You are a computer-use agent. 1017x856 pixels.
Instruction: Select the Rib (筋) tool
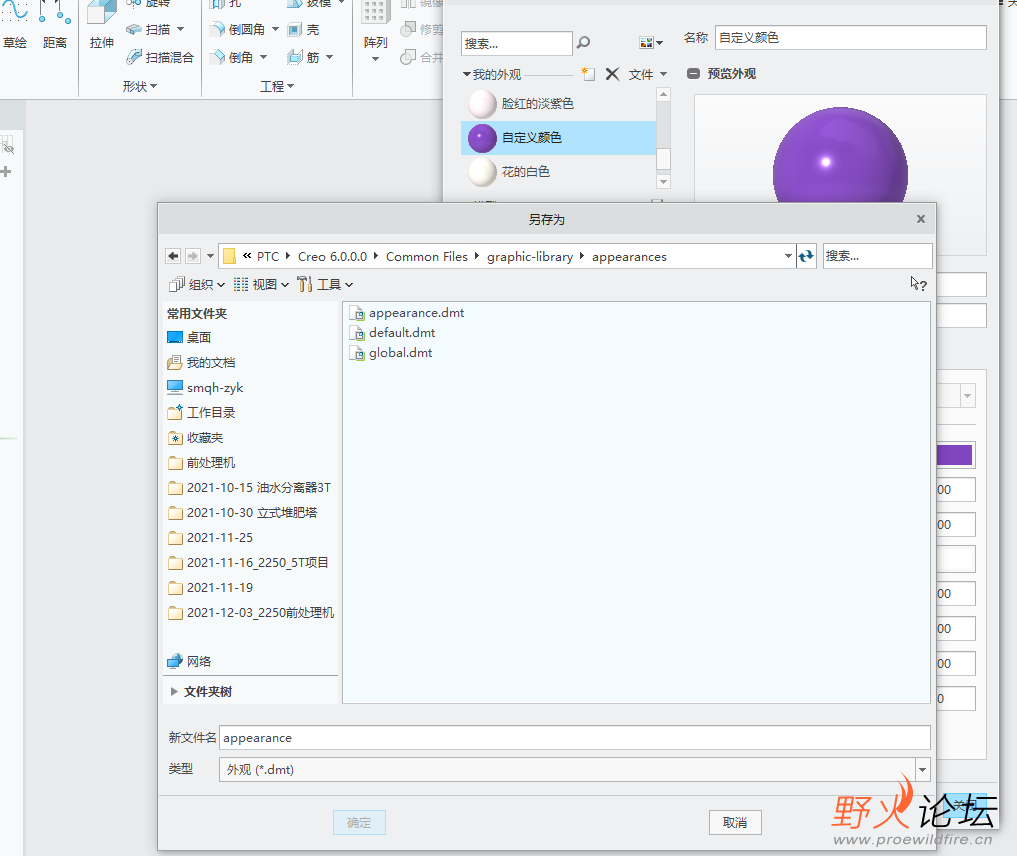coord(304,58)
